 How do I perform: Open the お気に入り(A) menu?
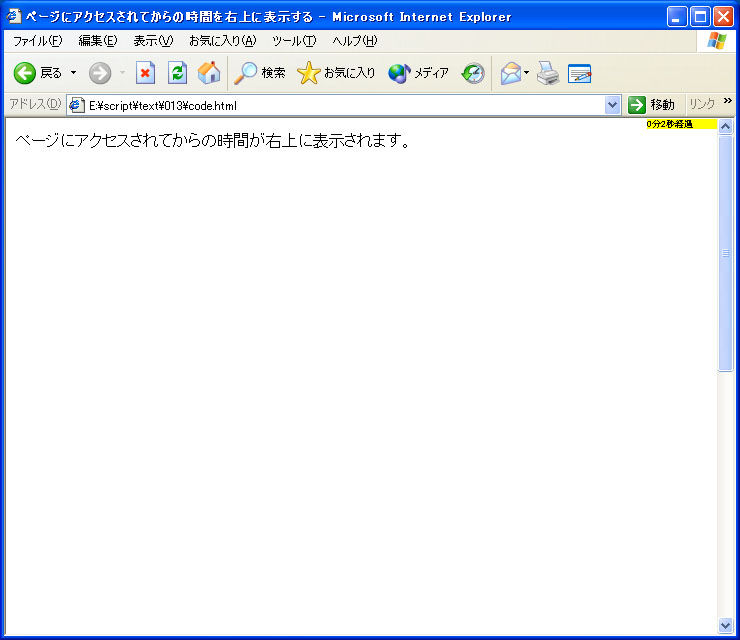click(x=222, y=41)
